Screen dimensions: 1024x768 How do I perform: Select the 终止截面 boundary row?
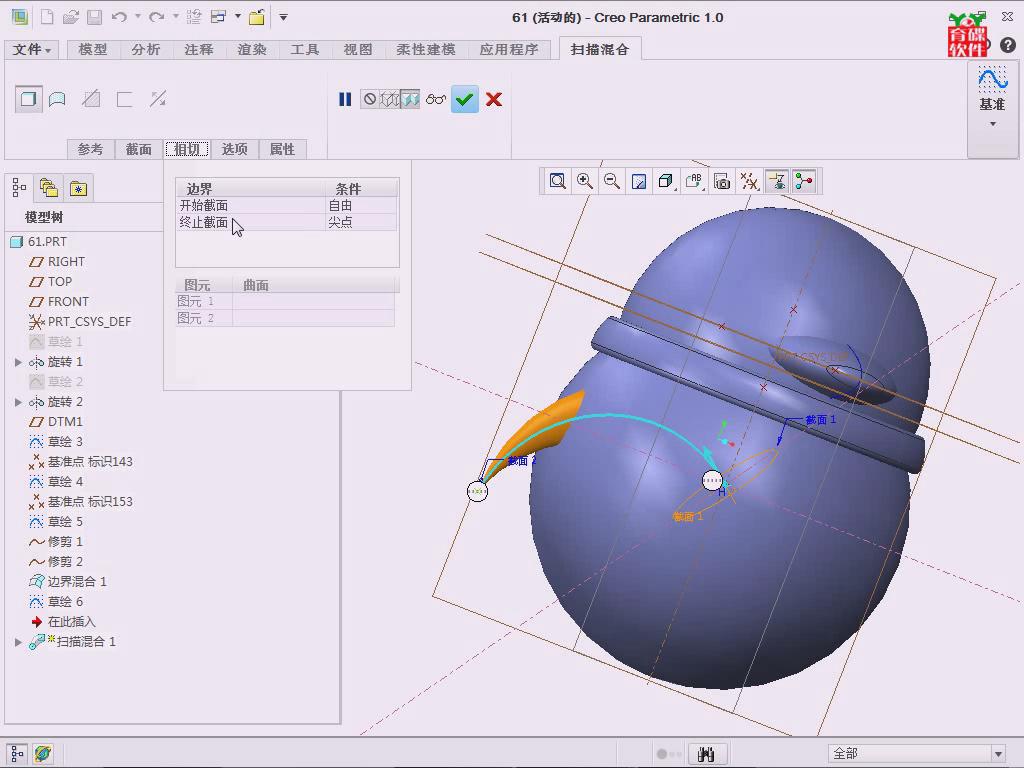click(x=287, y=223)
